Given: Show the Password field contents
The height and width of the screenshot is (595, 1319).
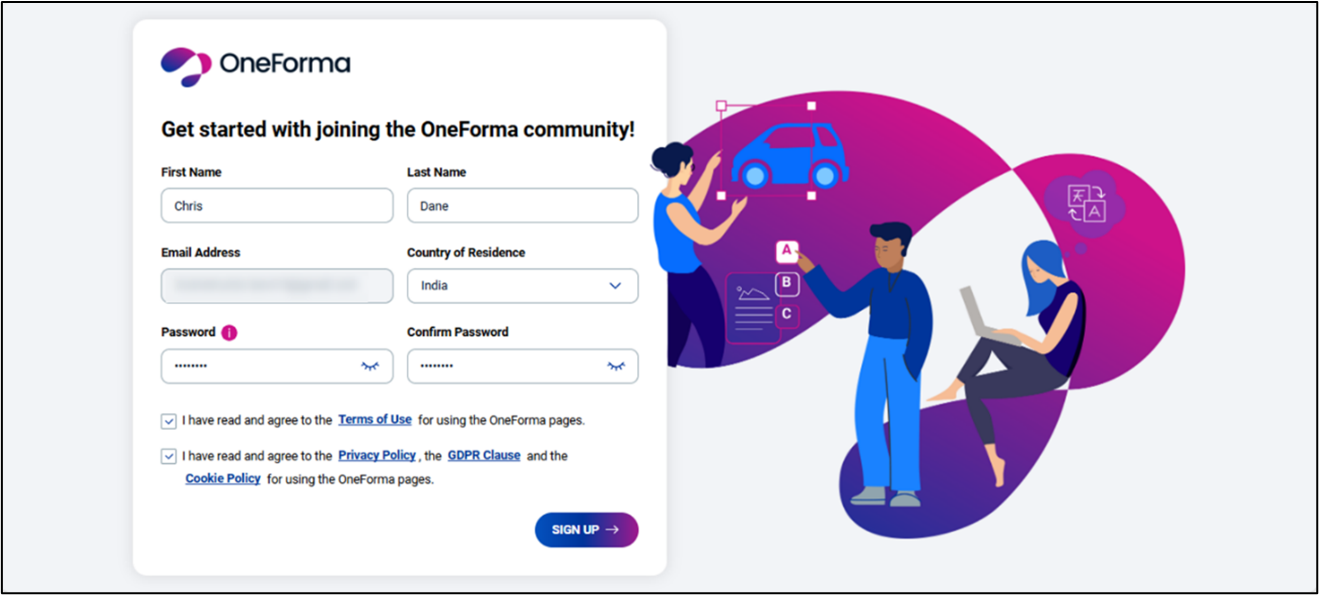Looking at the screenshot, I should 370,366.
